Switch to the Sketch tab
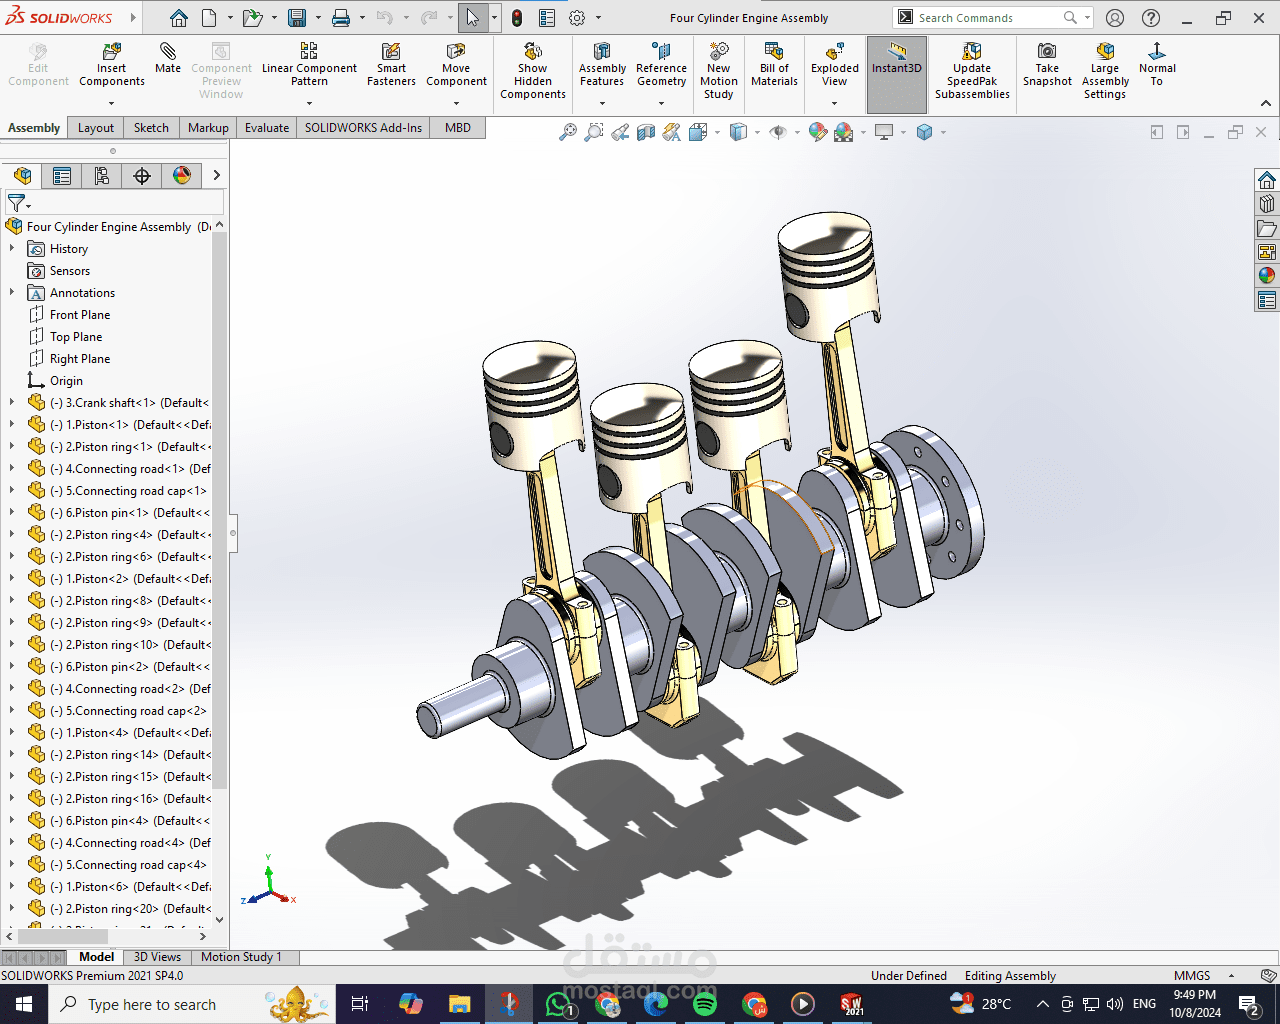 151,128
